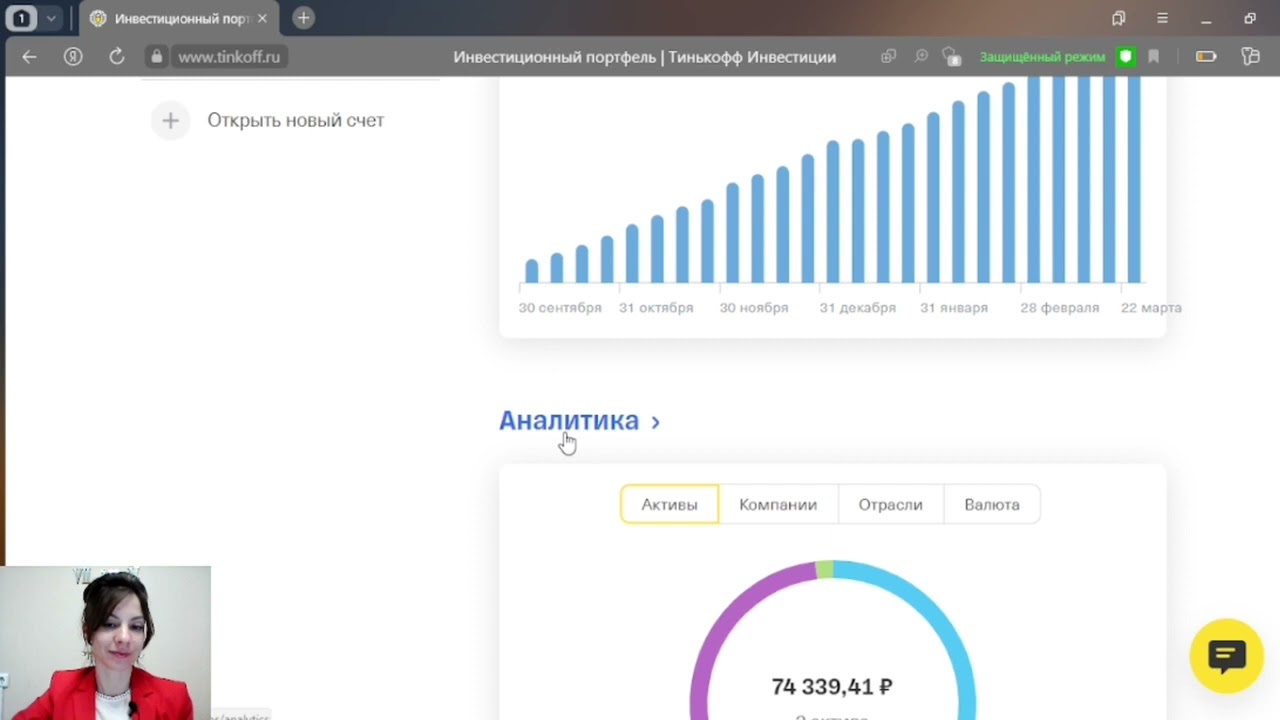Click the 30 сентября axis label
The height and width of the screenshot is (720, 1280).
point(560,308)
